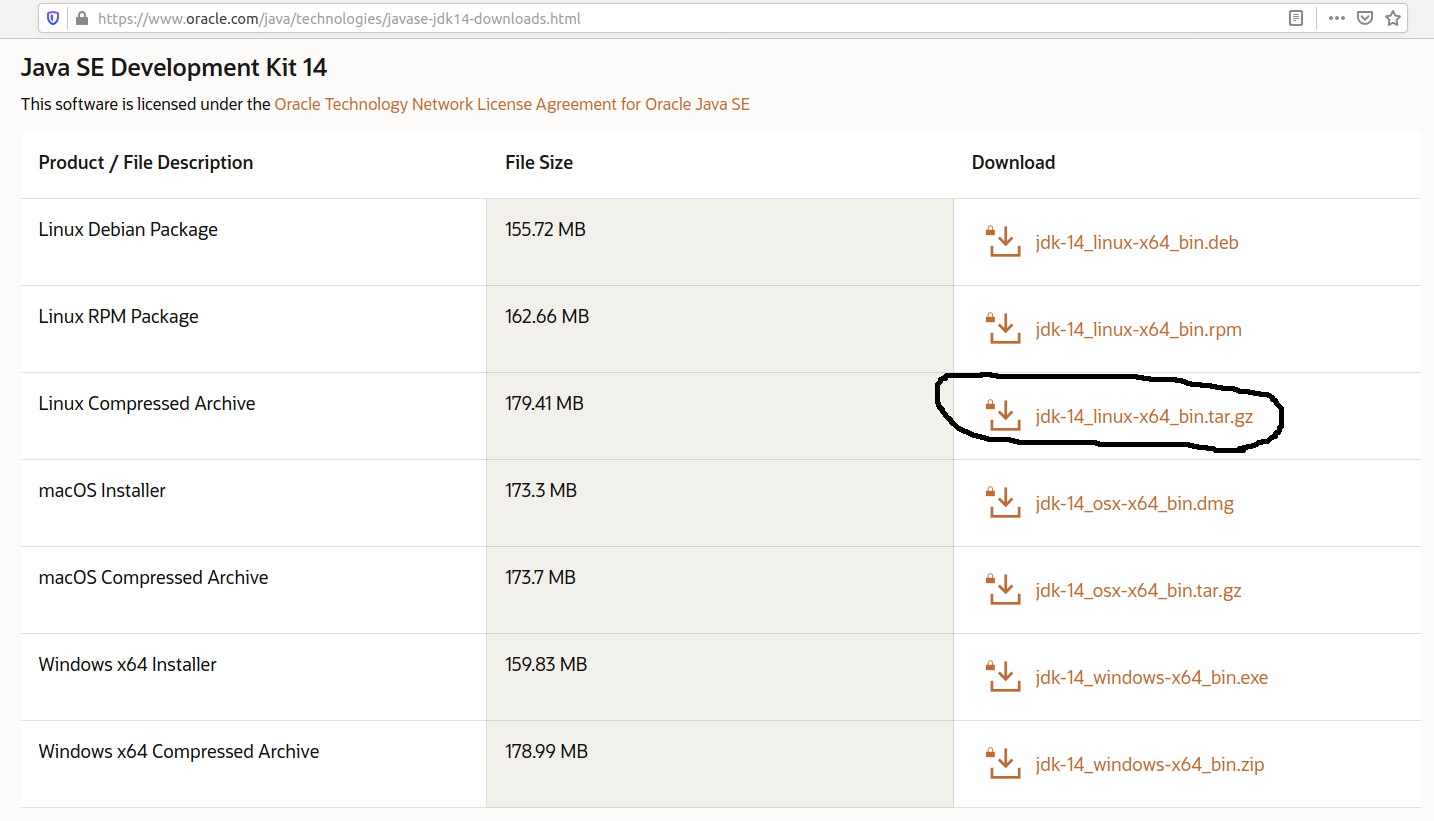Viewport: 1434px width, 821px height.
Task: Click download icon for Windows exe
Action: [x=1003, y=676]
